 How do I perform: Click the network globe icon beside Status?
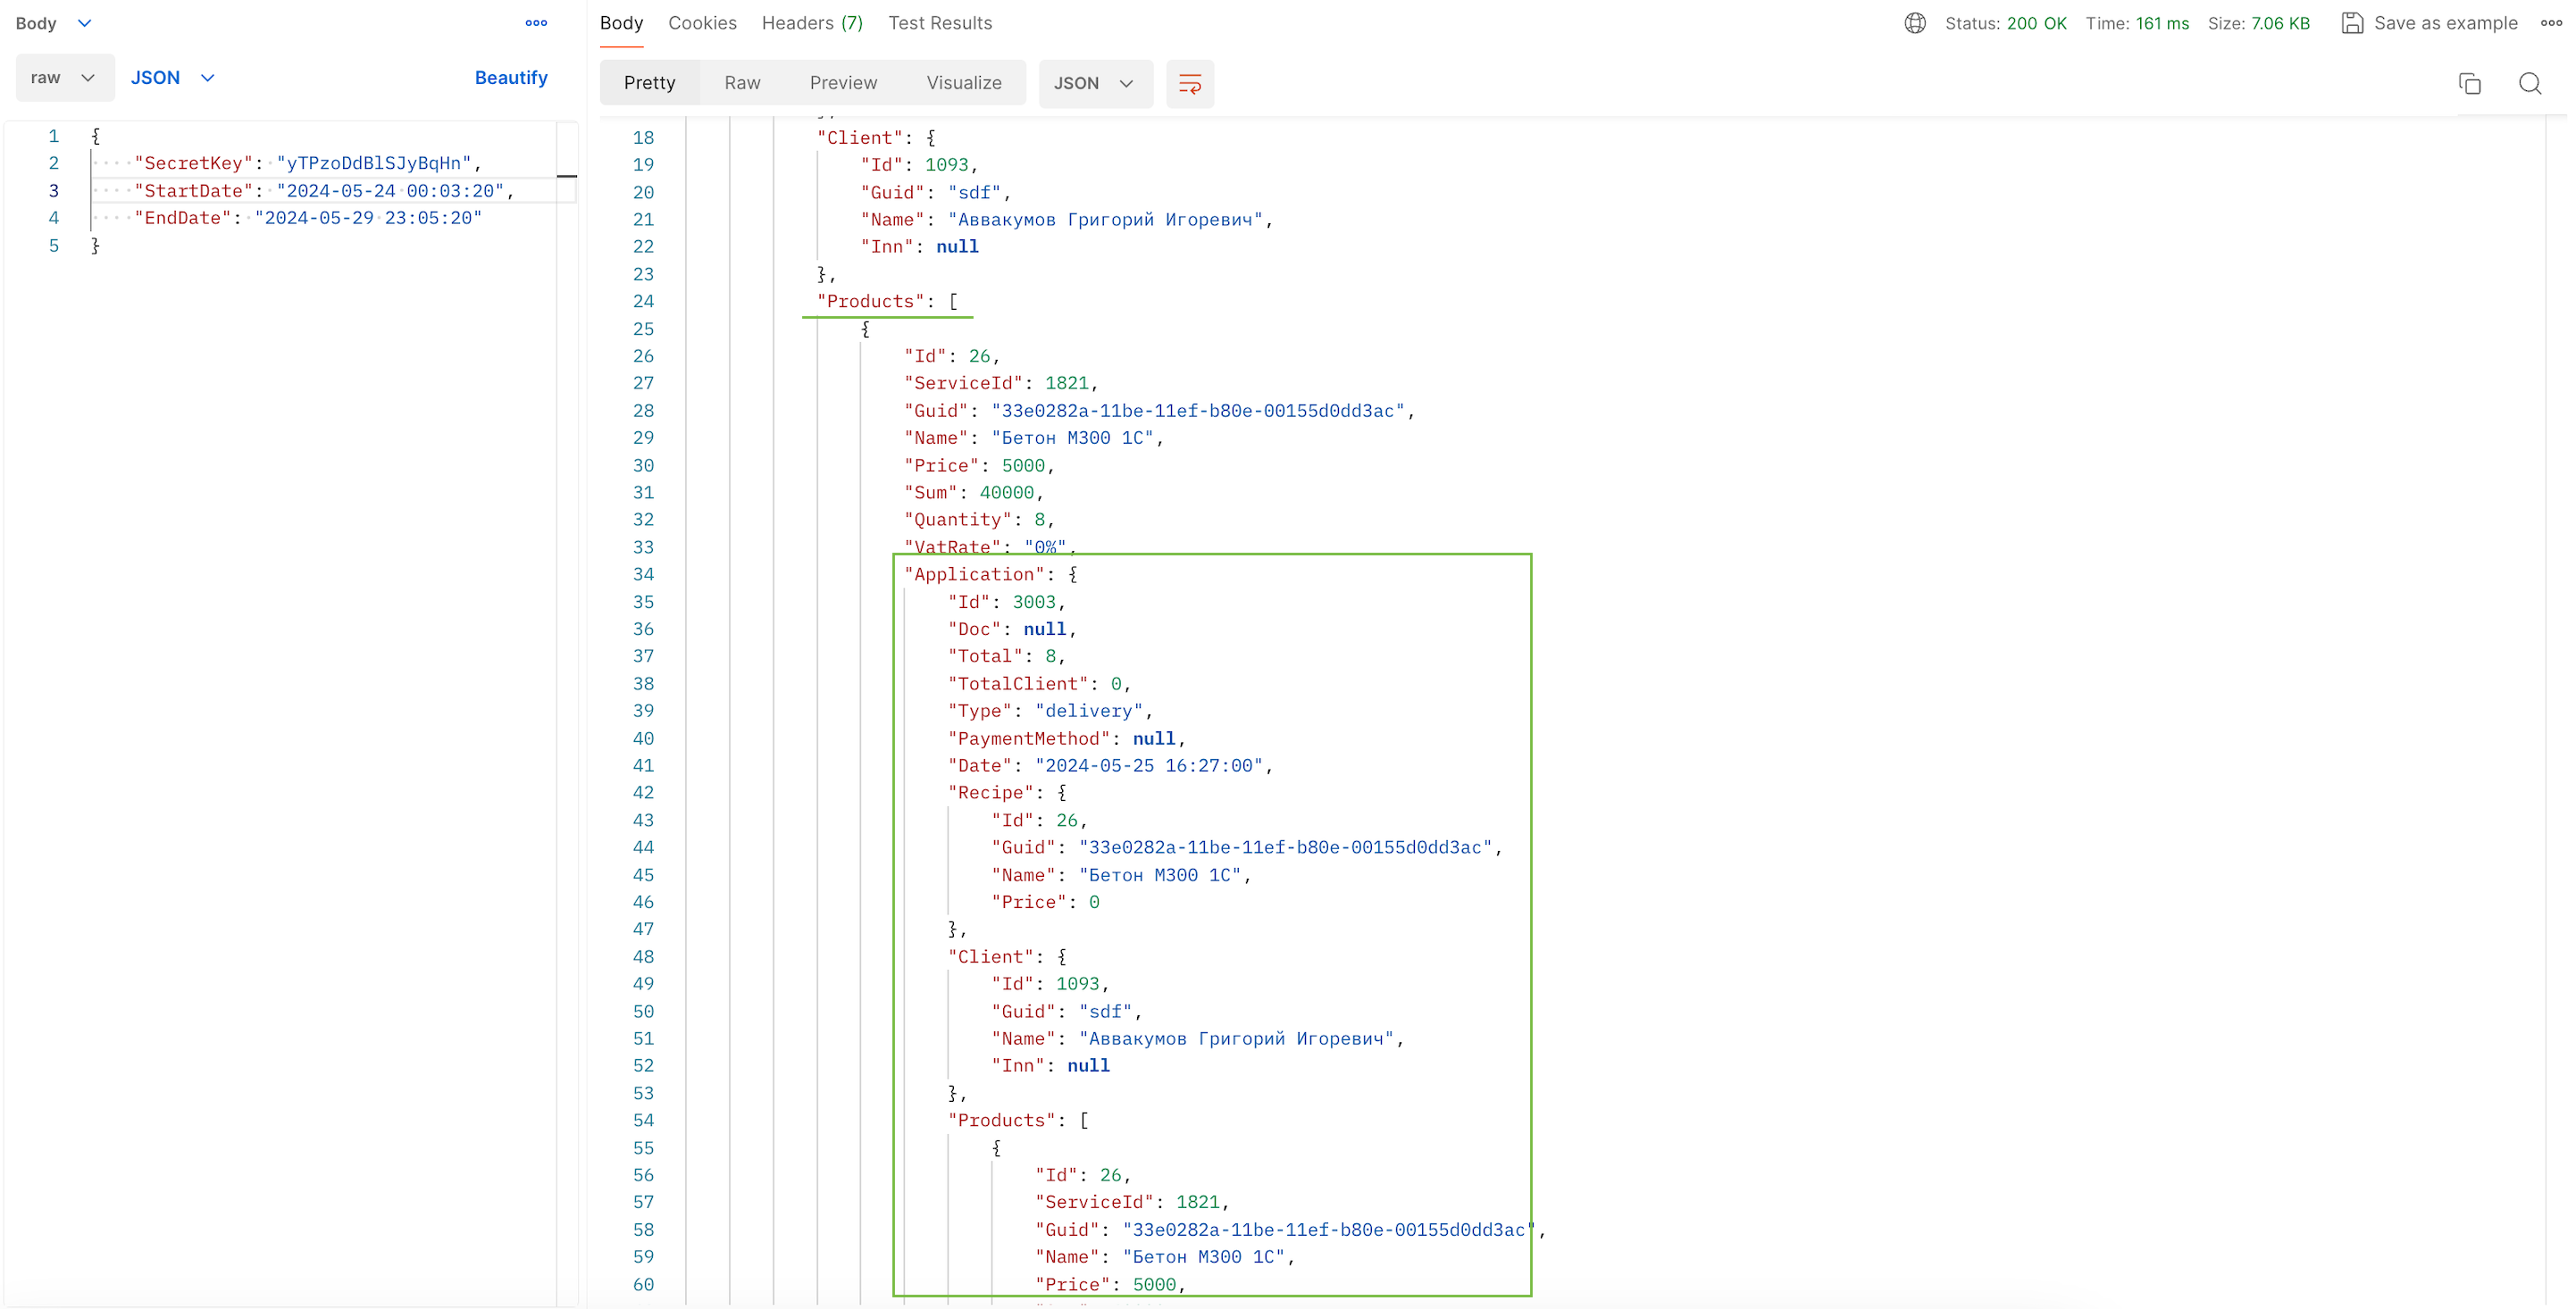tap(1914, 23)
